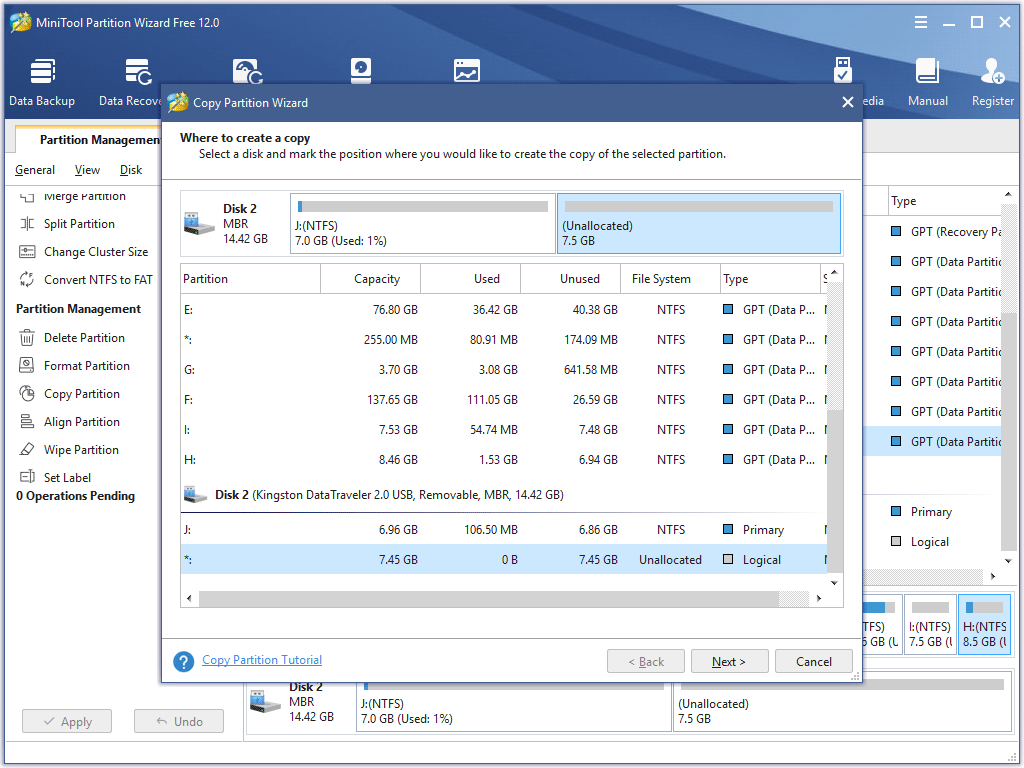Select the G: partition row
The width and height of the screenshot is (1024, 768).
click(504, 370)
